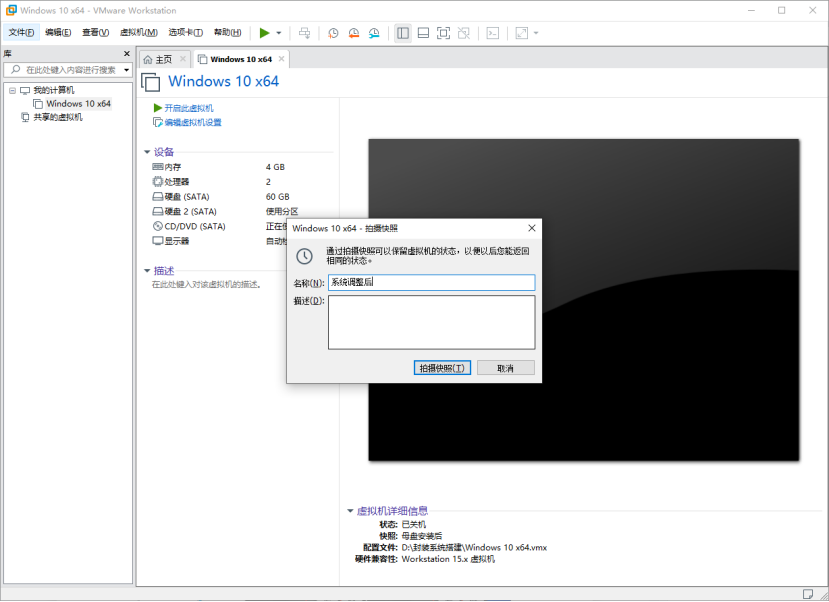Screen dimensions: 829x602
Task: Open the power options dropdown arrow beside the play icon
Action: point(279,33)
